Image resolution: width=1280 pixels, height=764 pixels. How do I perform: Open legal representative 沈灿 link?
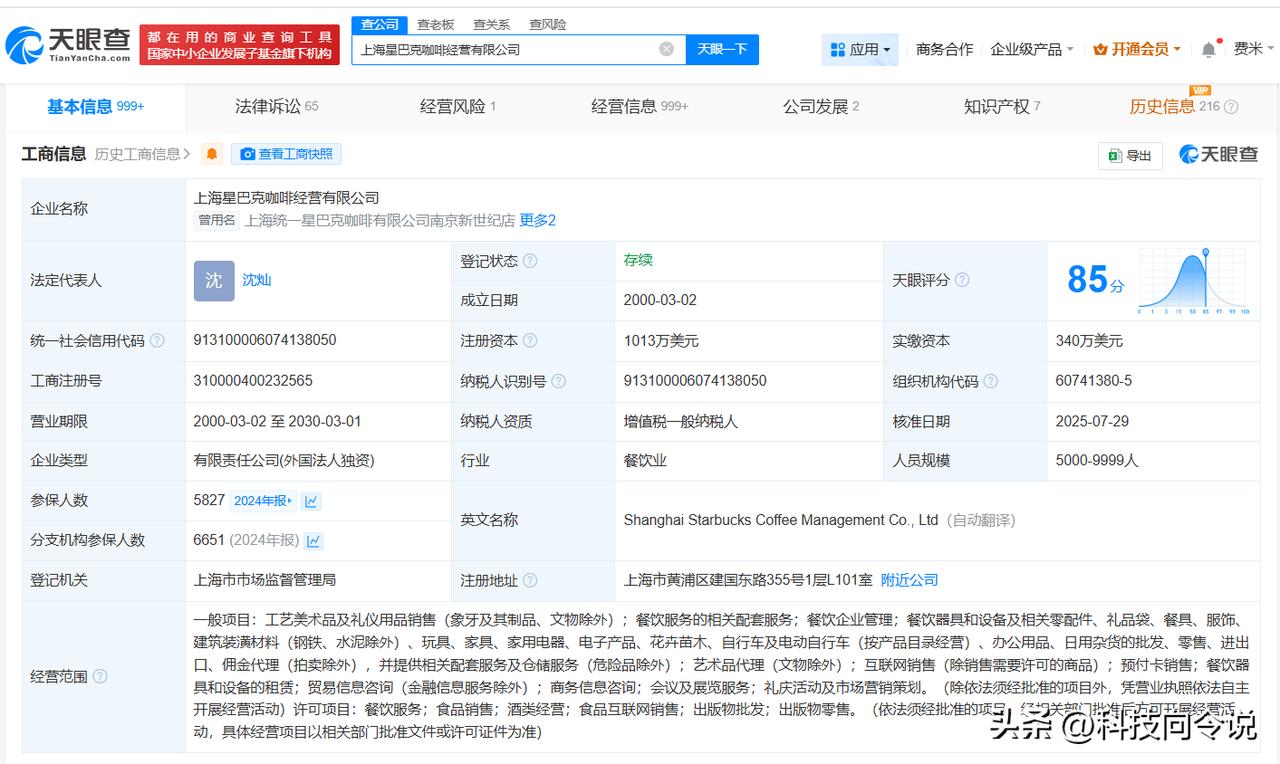point(256,280)
